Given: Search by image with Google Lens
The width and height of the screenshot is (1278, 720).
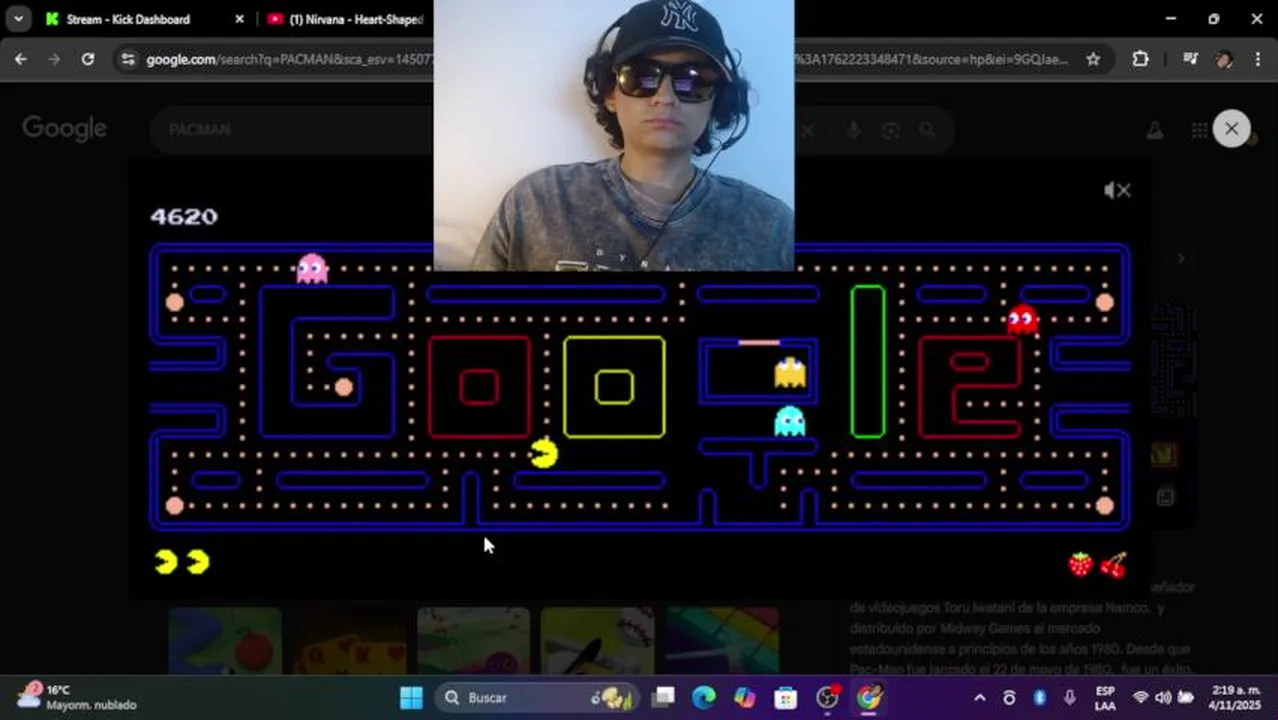Looking at the screenshot, I should coord(890,130).
